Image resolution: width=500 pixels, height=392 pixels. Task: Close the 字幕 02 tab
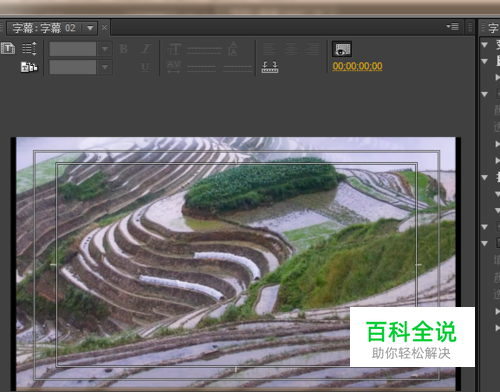pos(104,28)
